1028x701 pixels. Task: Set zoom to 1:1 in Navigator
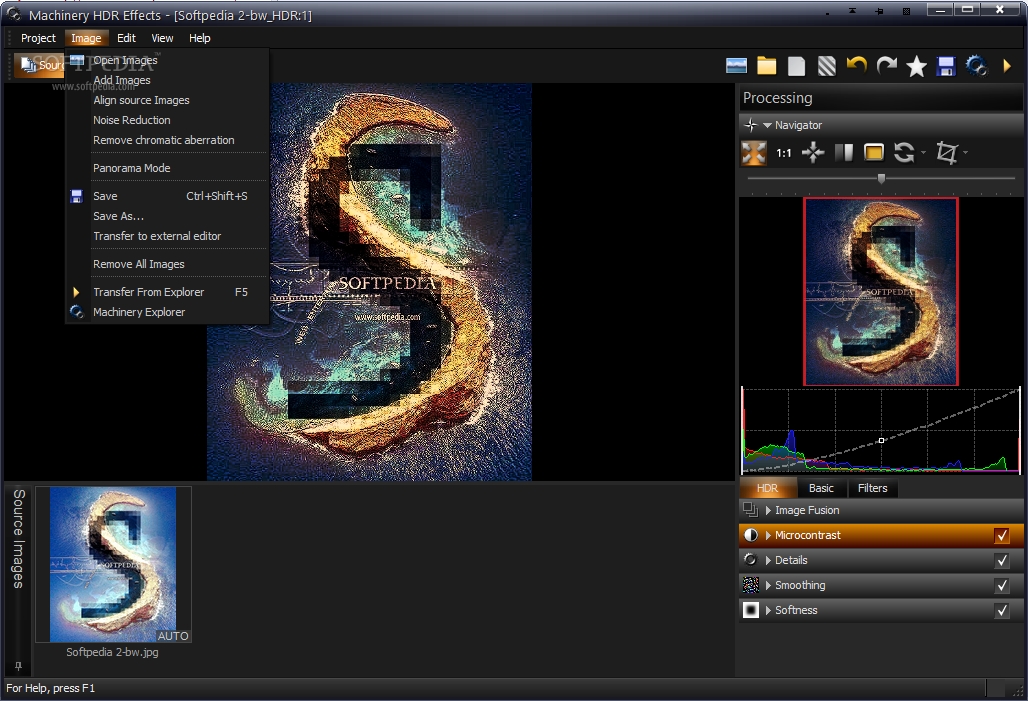pyautogui.click(x=783, y=153)
